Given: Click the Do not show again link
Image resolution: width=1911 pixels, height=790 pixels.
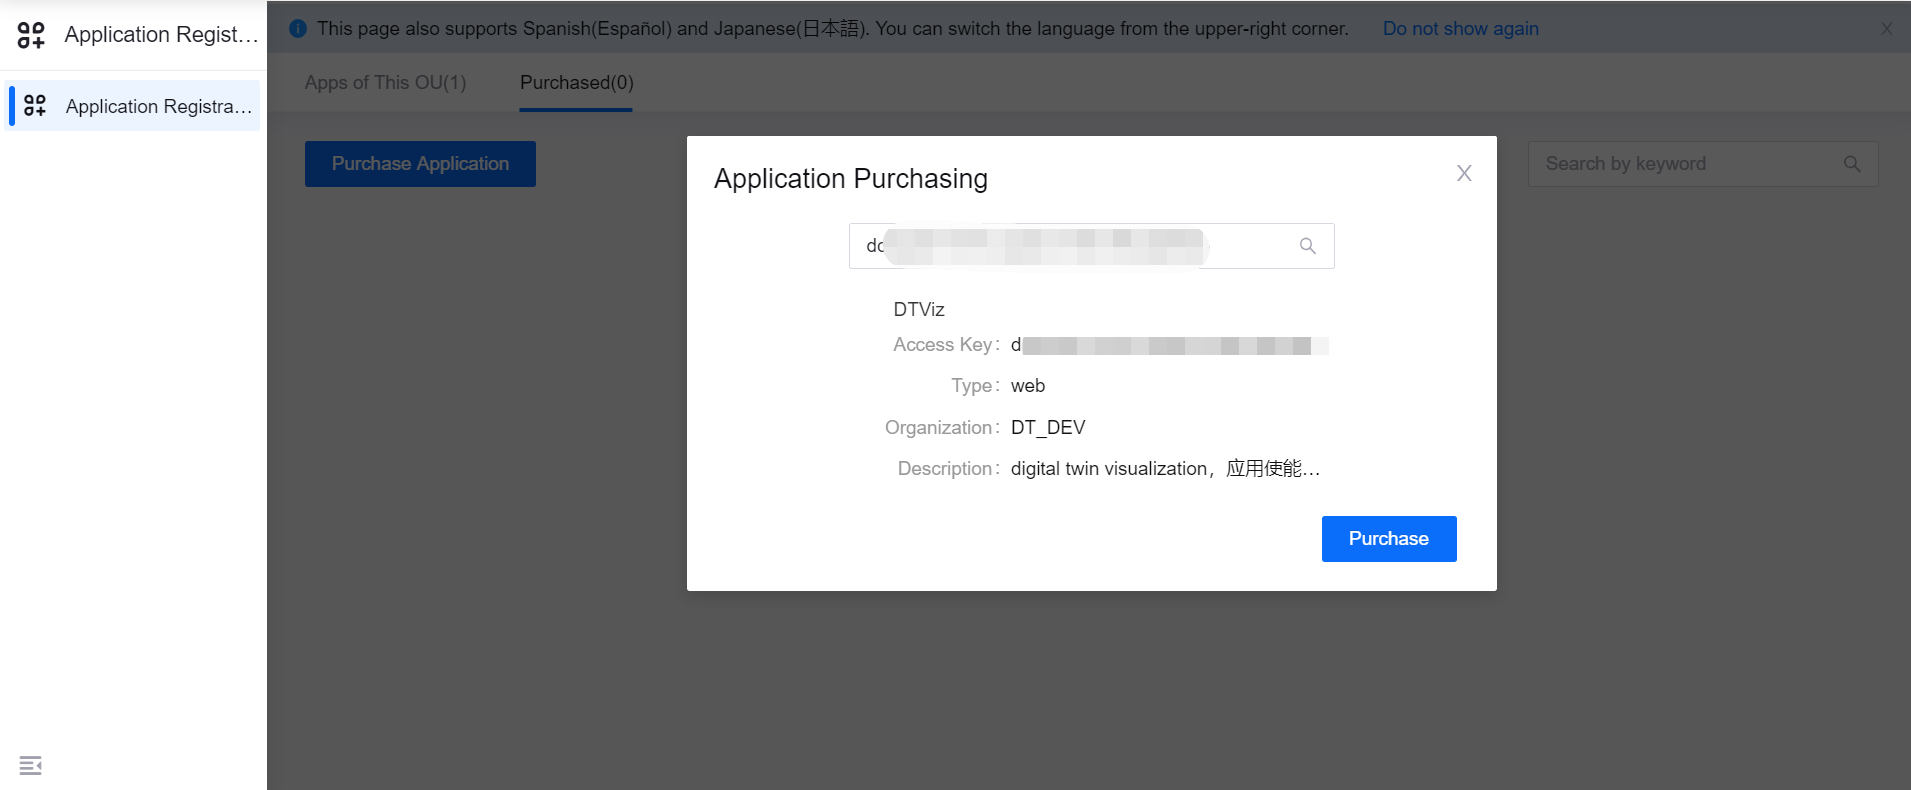Looking at the screenshot, I should pyautogui.click(x=1460, y=29).
